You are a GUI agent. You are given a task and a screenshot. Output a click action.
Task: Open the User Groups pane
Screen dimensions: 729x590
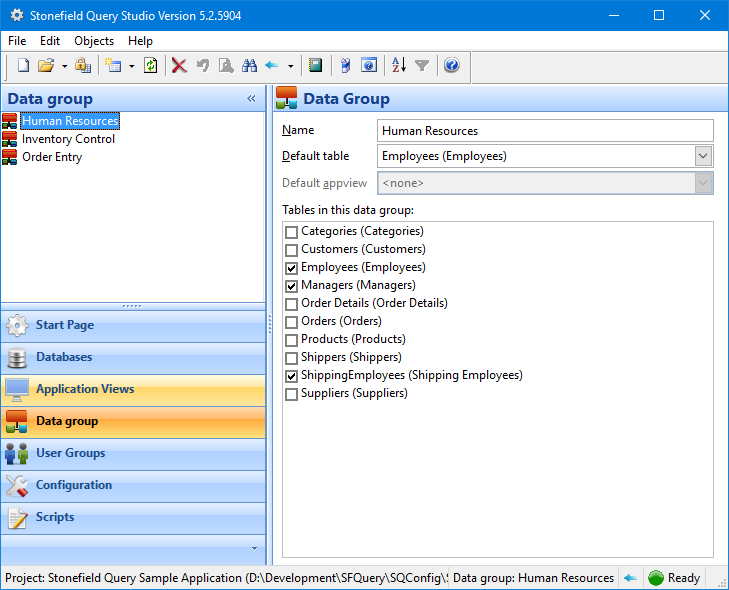tap(70, 453)
